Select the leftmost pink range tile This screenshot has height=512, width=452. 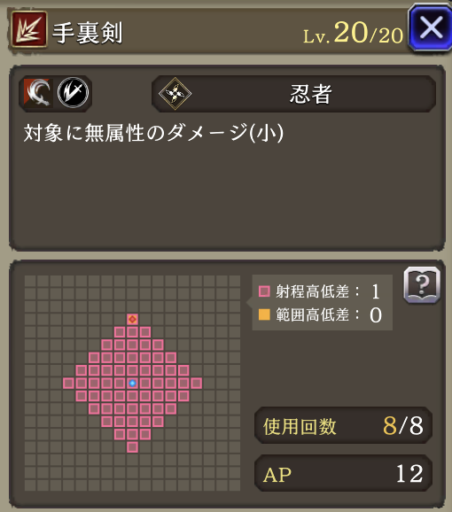click(68, 383)
